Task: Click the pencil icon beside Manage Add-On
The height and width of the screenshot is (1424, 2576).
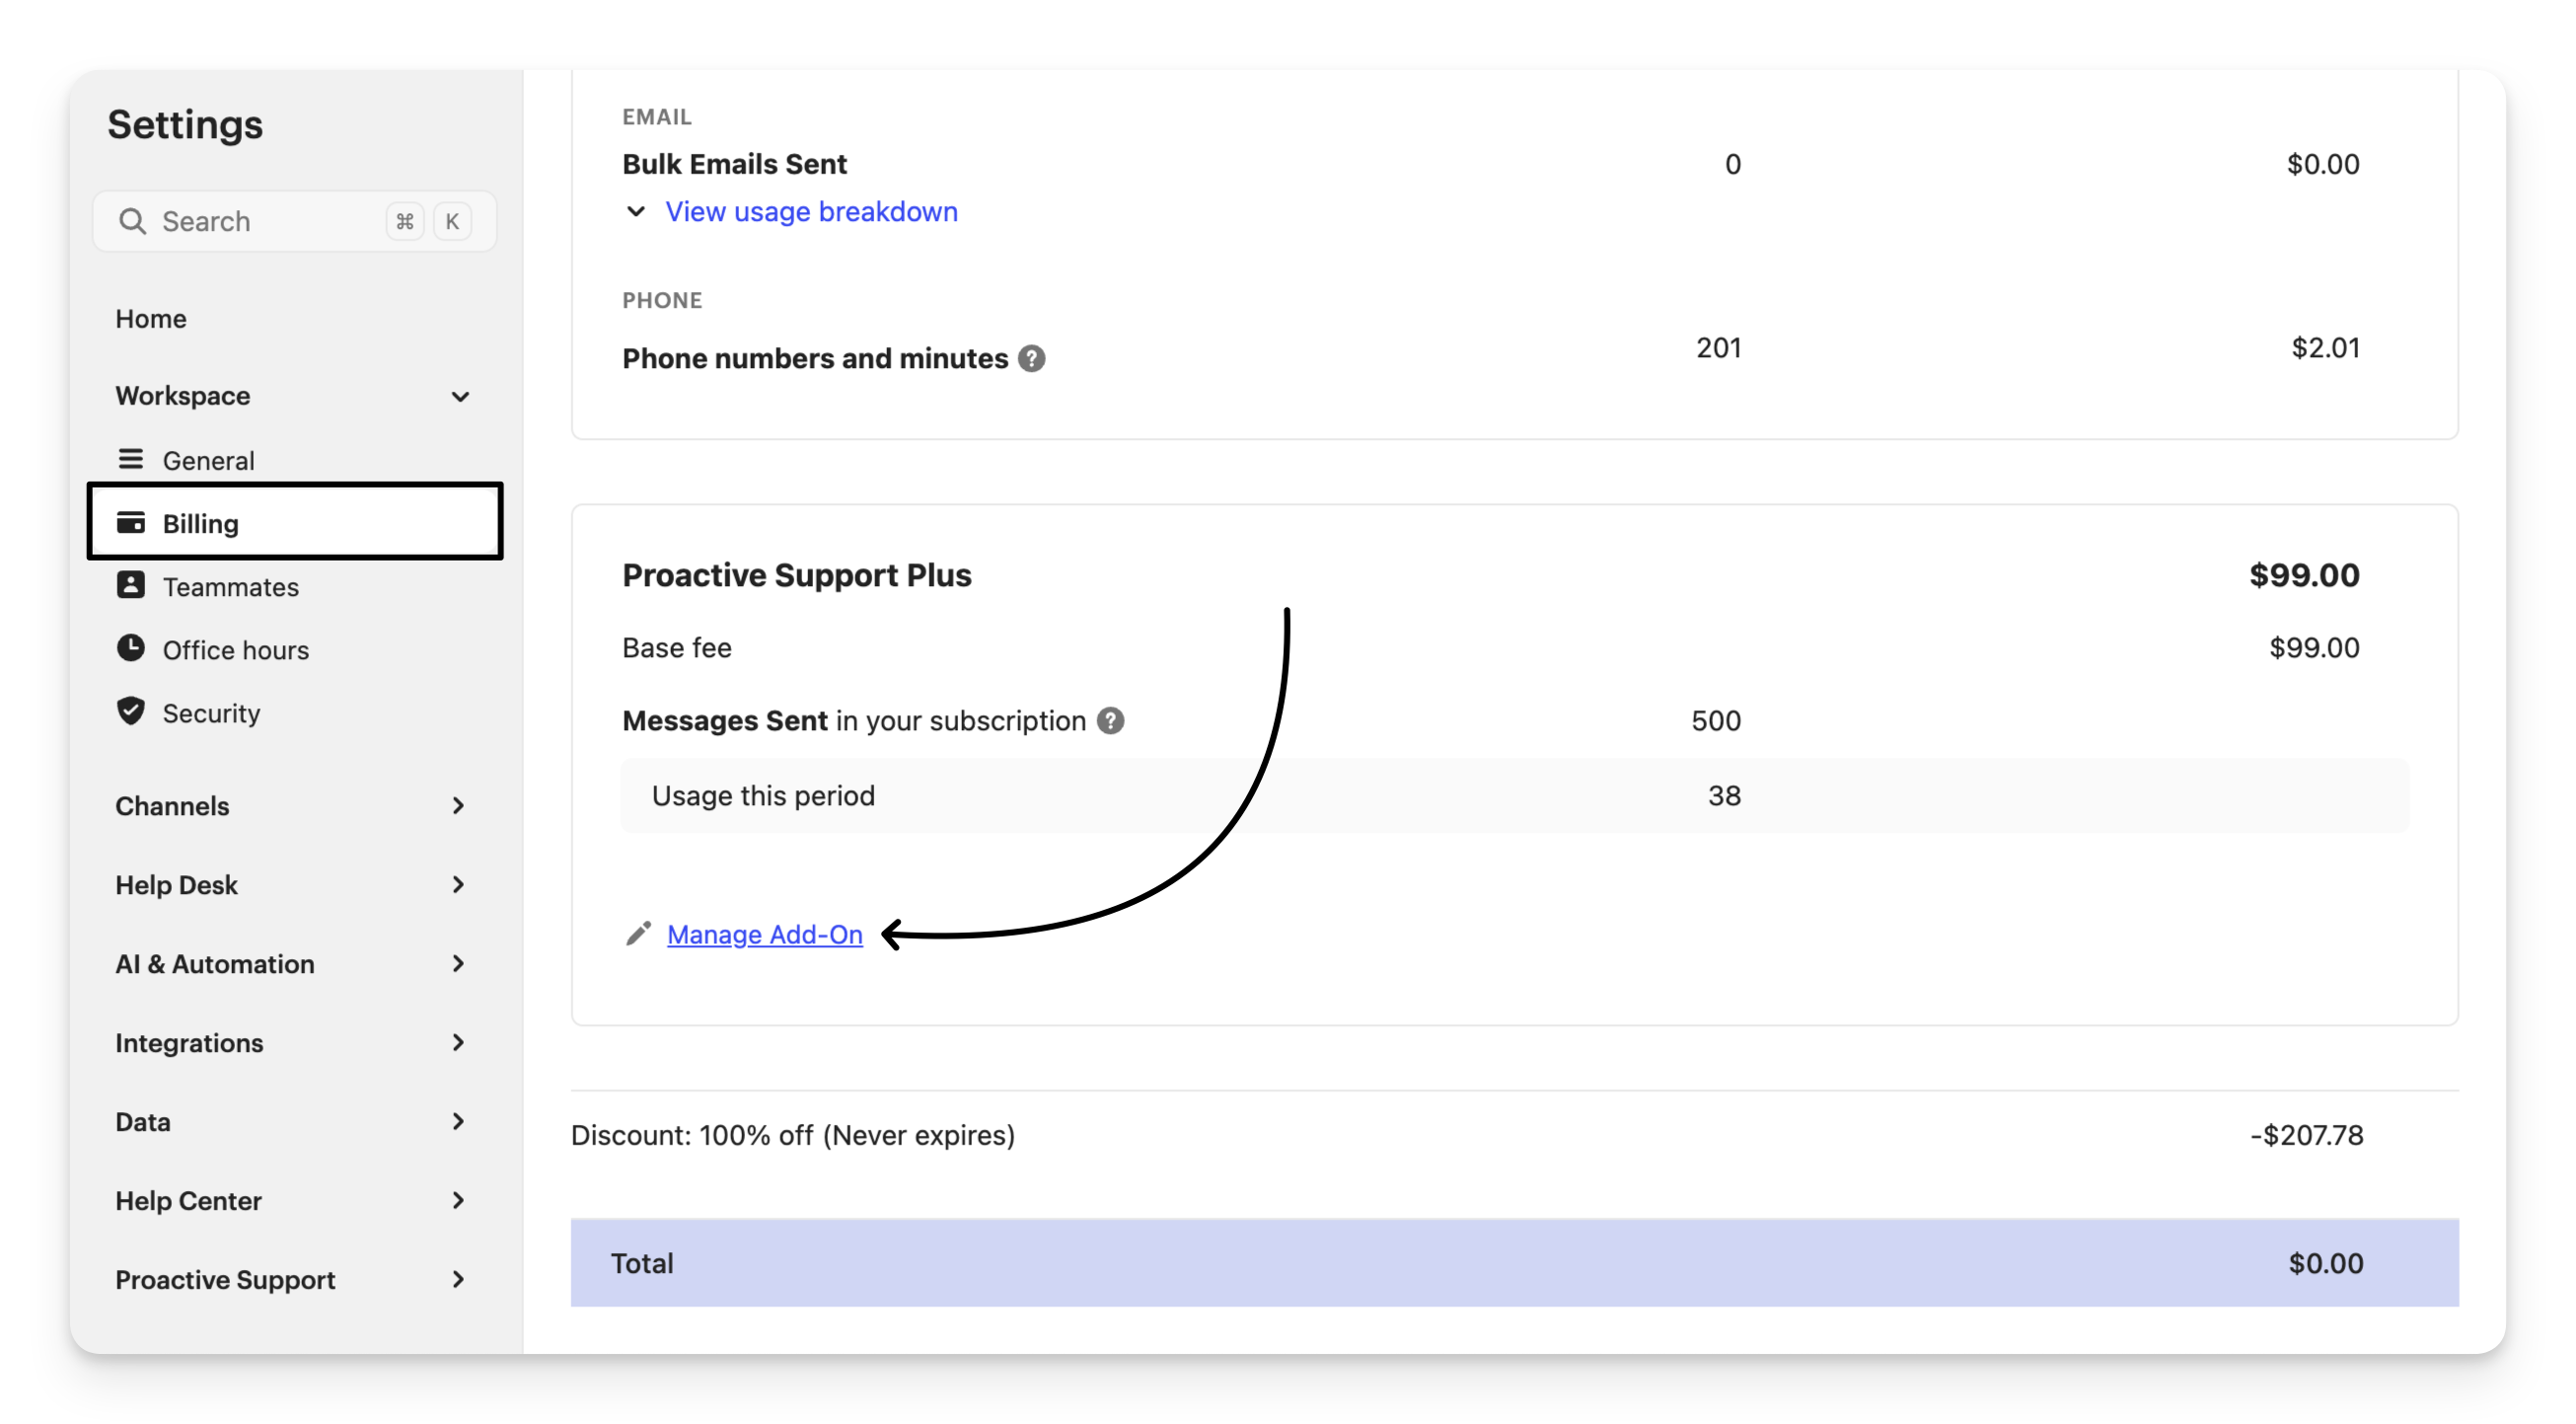Action: [x=638, y=934]
